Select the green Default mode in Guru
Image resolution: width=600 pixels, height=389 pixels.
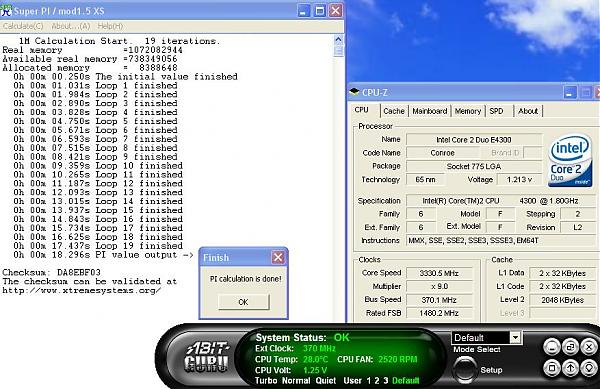coord(406,381)
